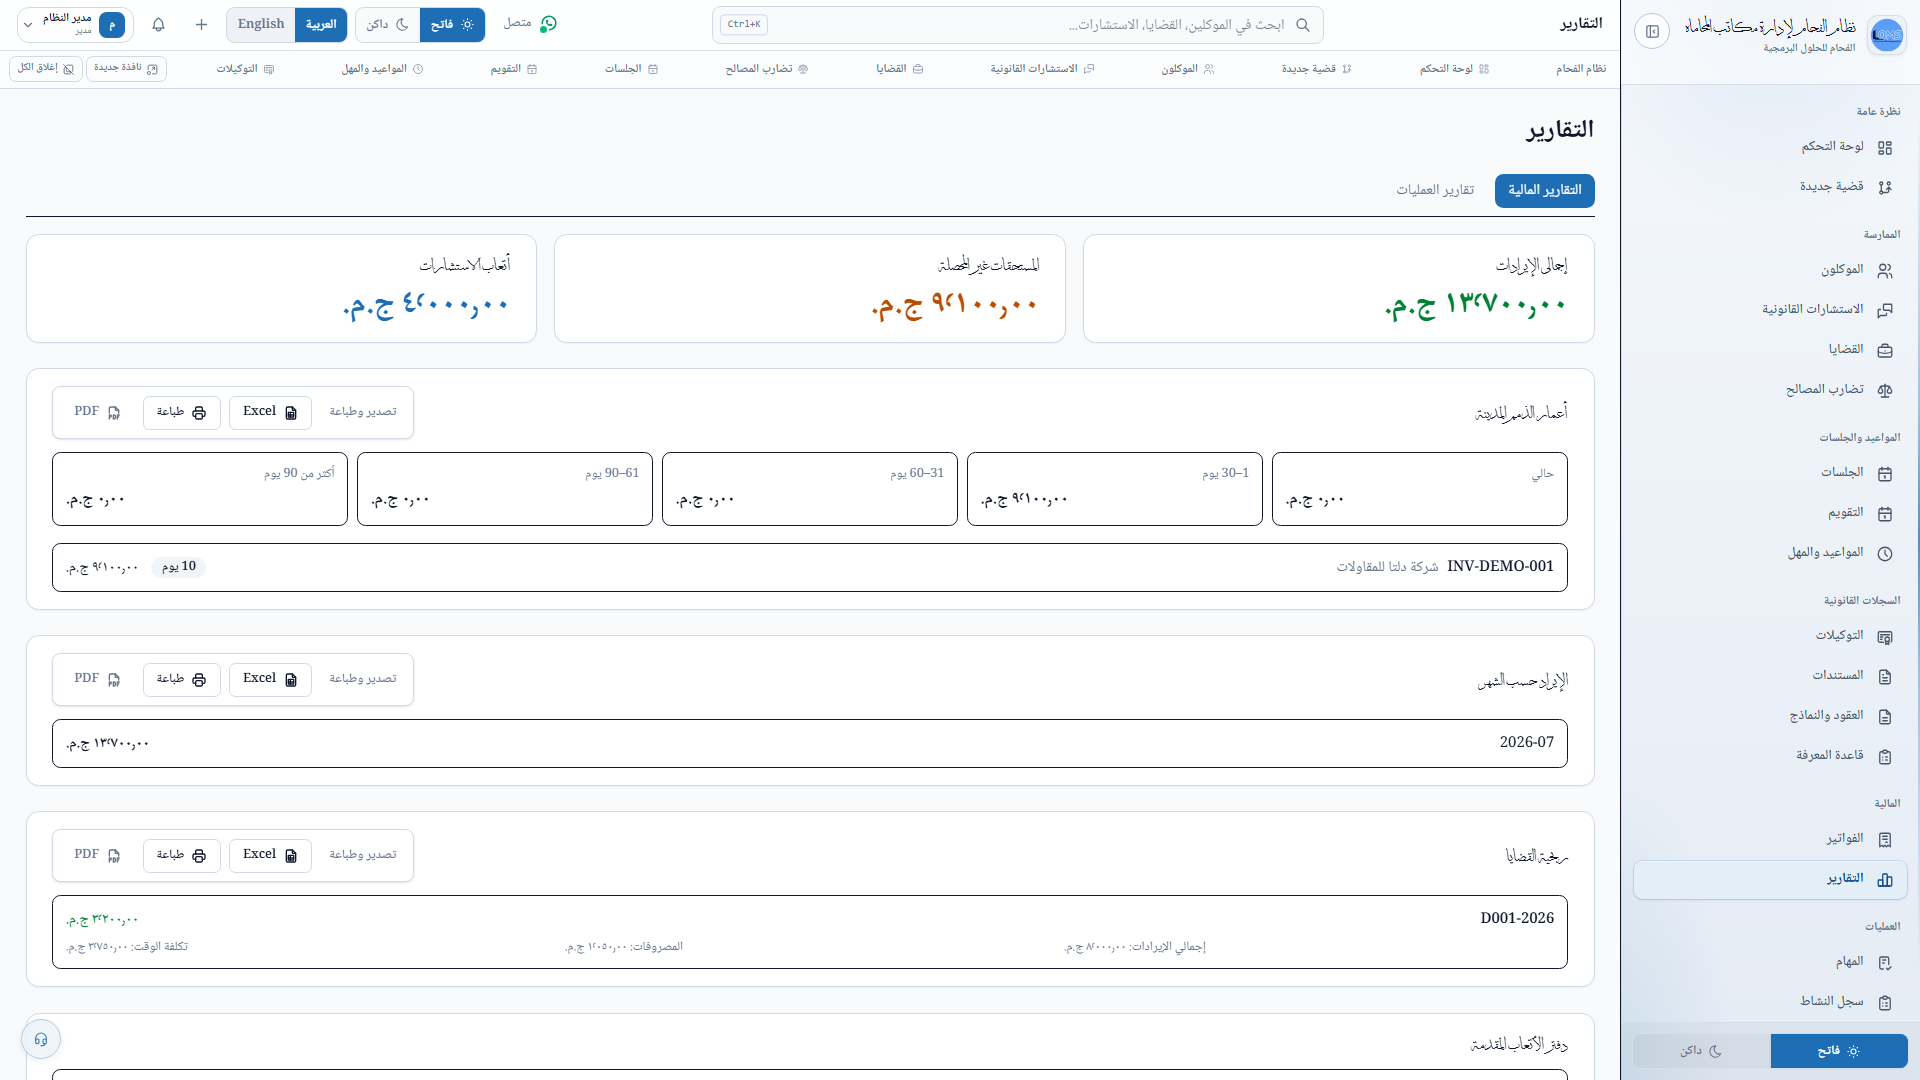1920x1080 pixels.
Task: Print the أعمار الذمم المدينة report
Action: 181,413
